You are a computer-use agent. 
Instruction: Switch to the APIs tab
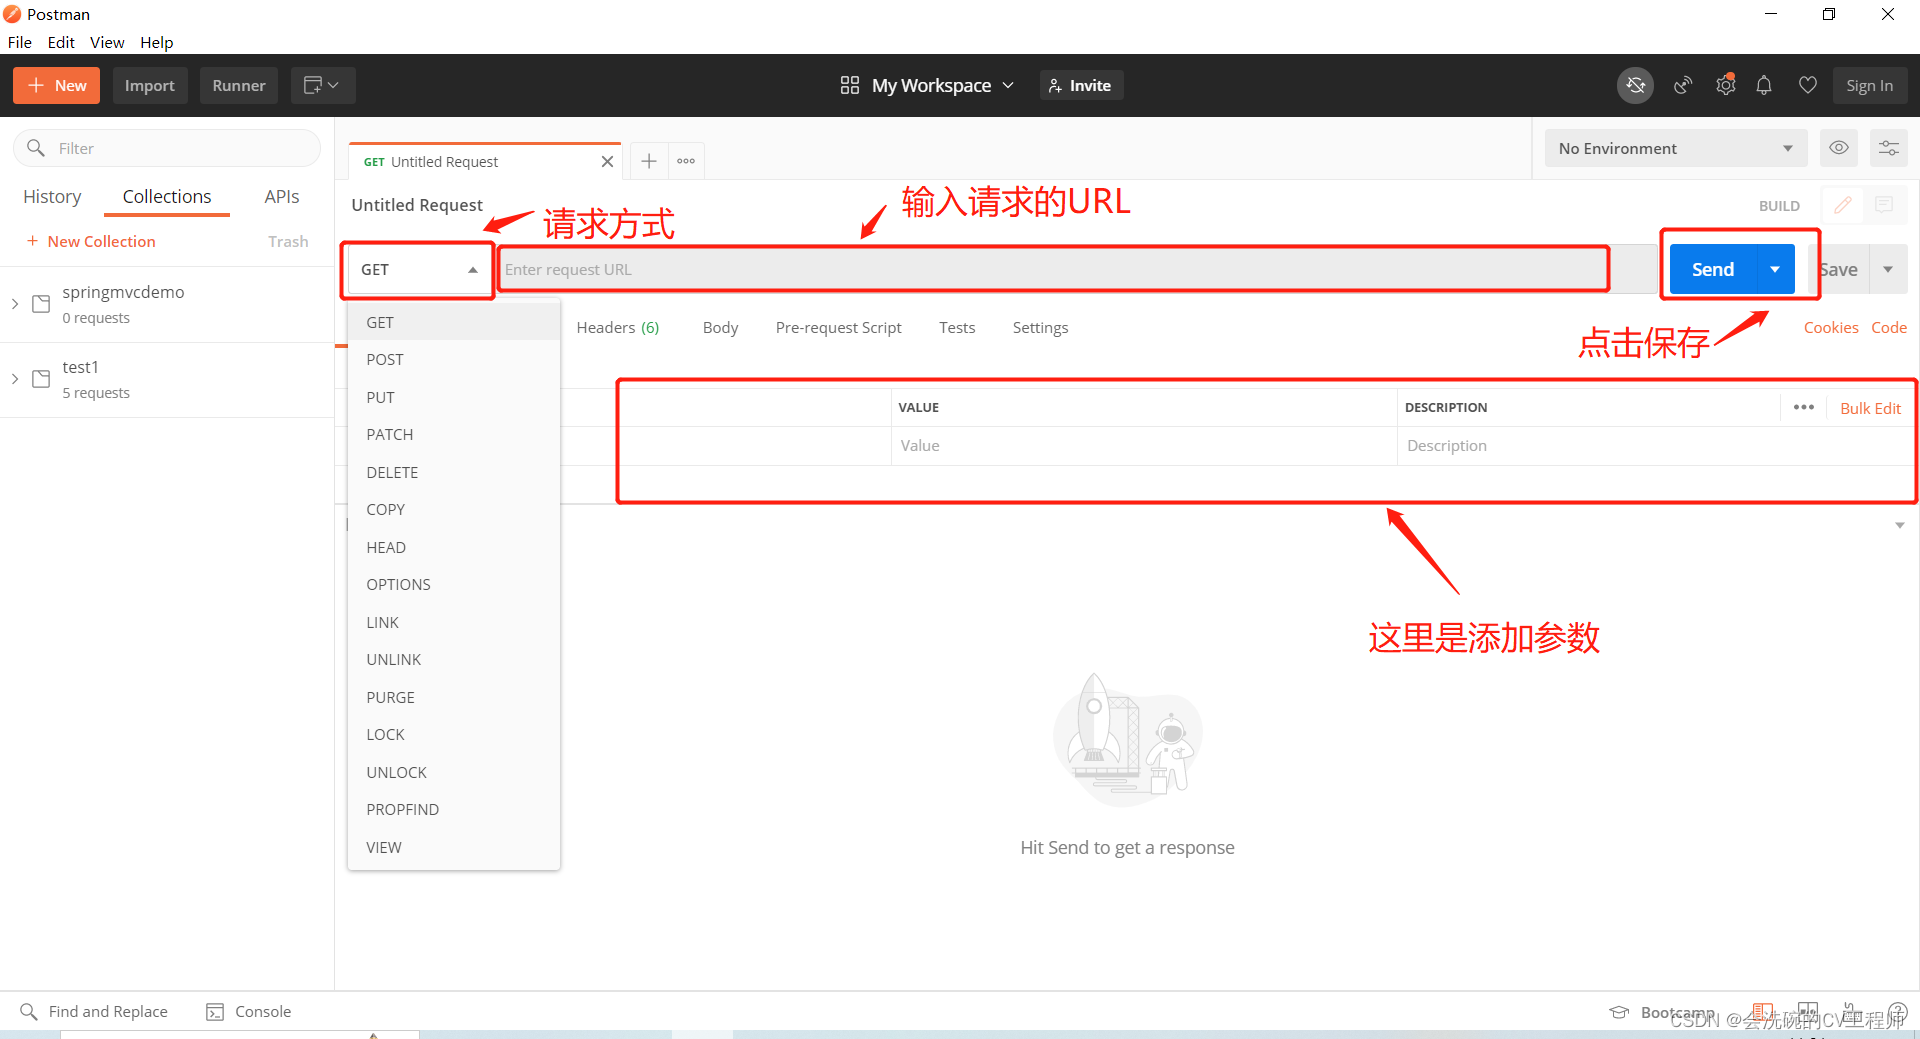282,197
